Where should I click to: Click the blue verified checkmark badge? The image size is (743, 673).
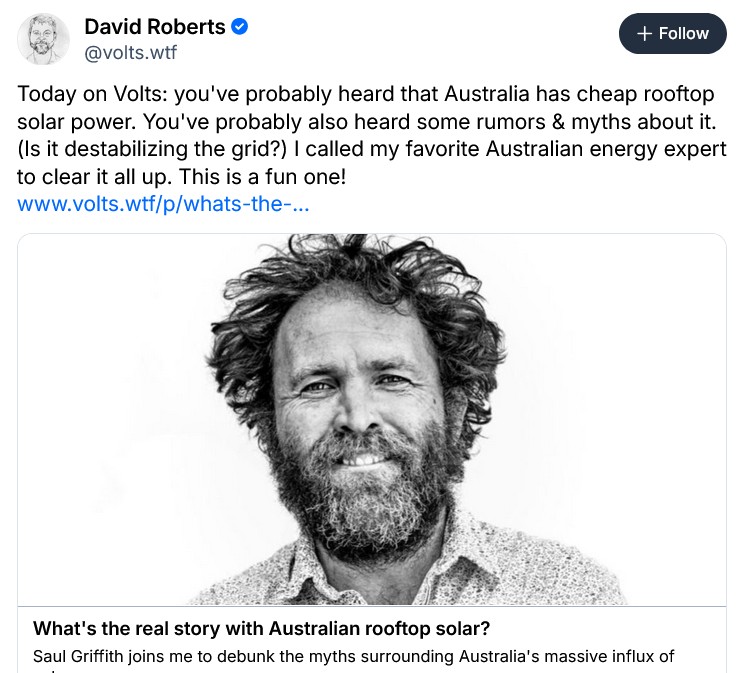tap(240, 27)
